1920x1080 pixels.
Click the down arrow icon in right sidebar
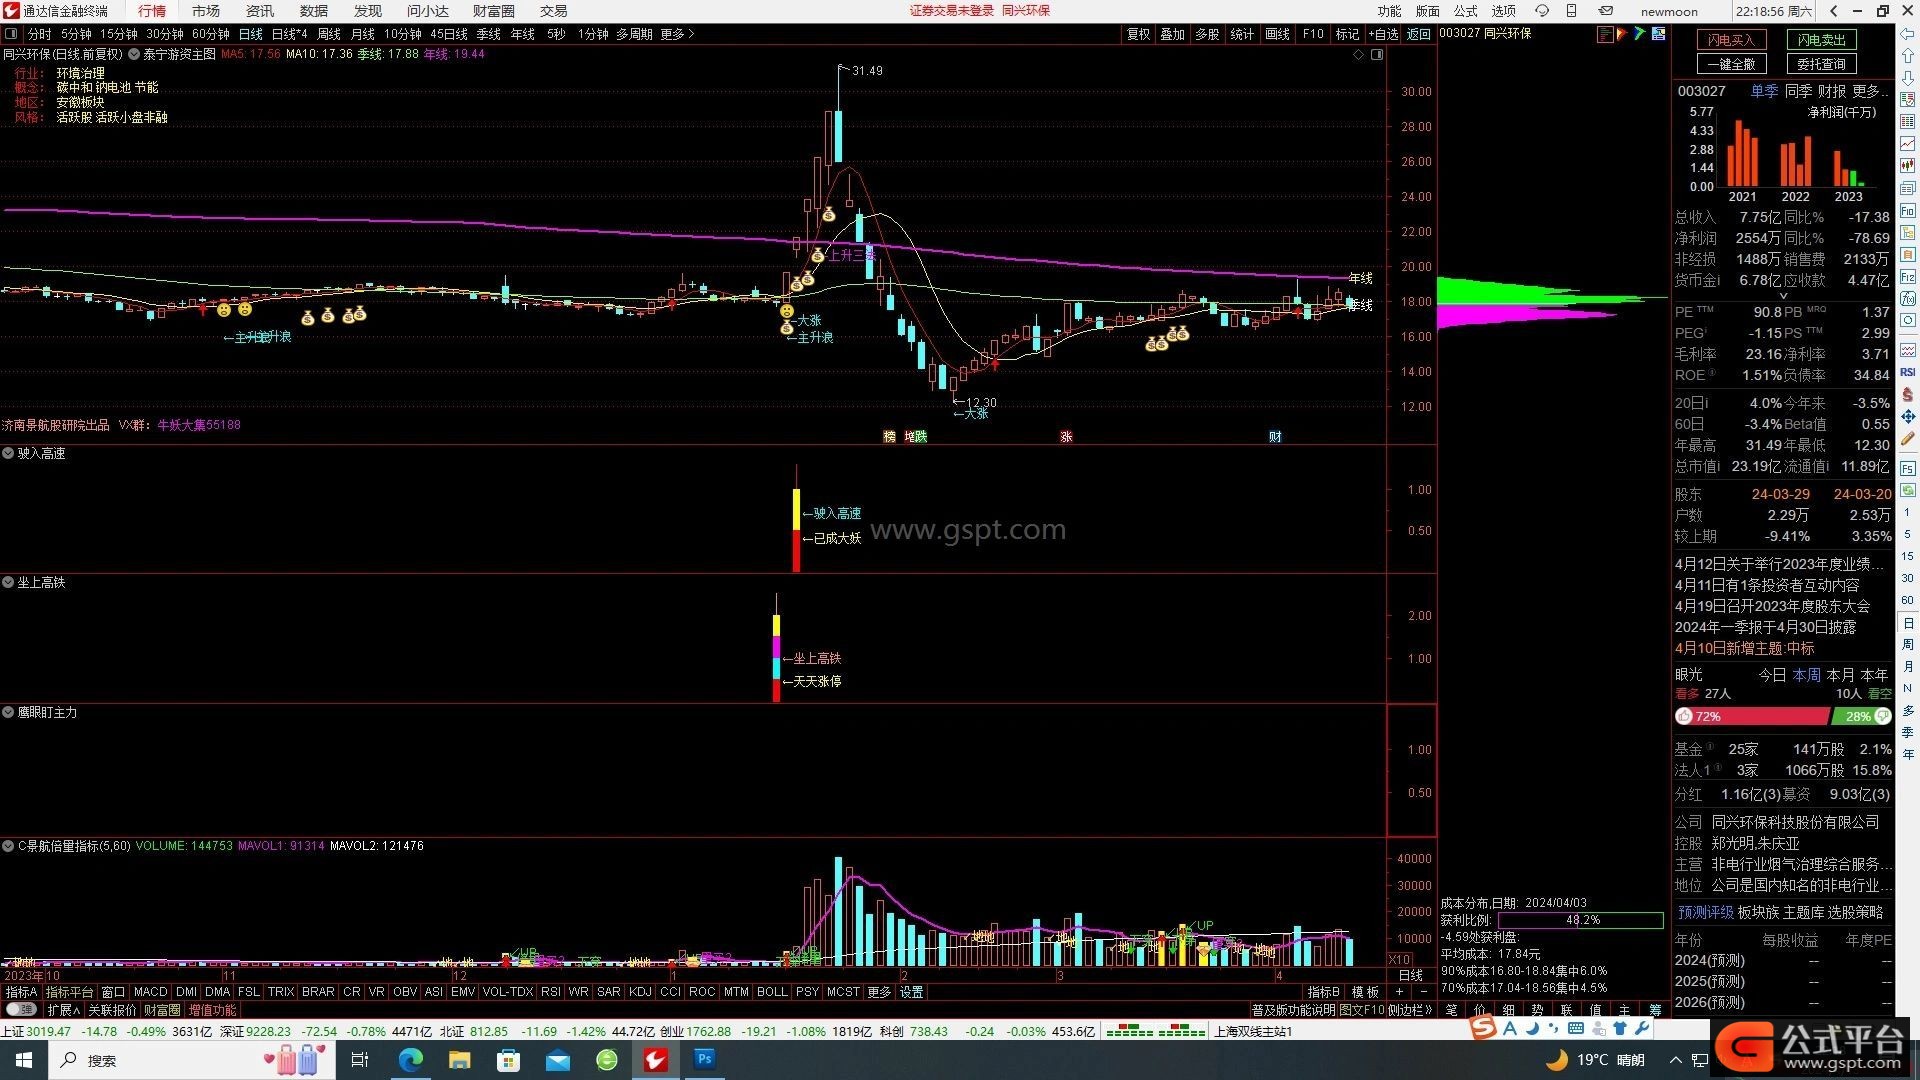point(1908,78)
